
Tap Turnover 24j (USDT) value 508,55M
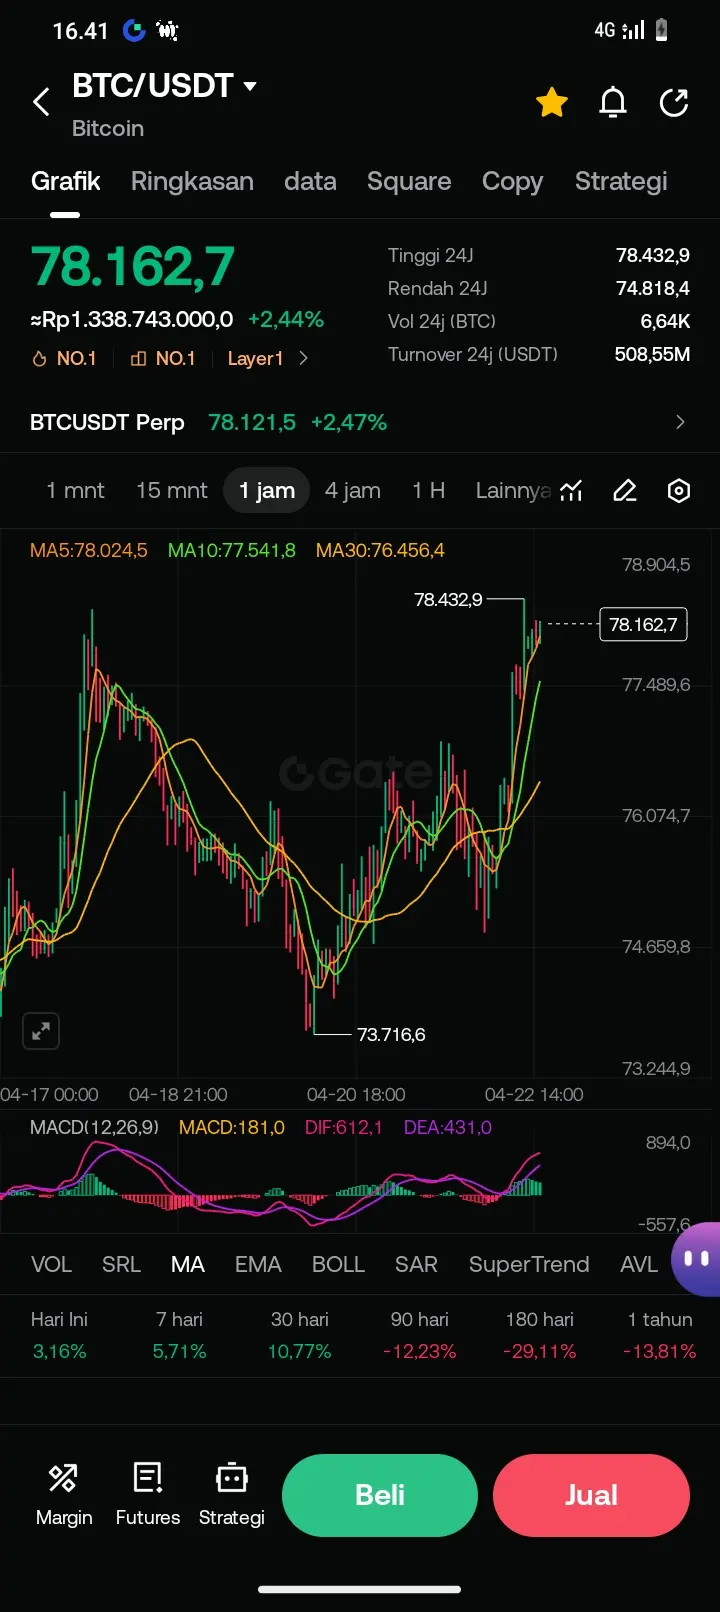pos(652,354)
